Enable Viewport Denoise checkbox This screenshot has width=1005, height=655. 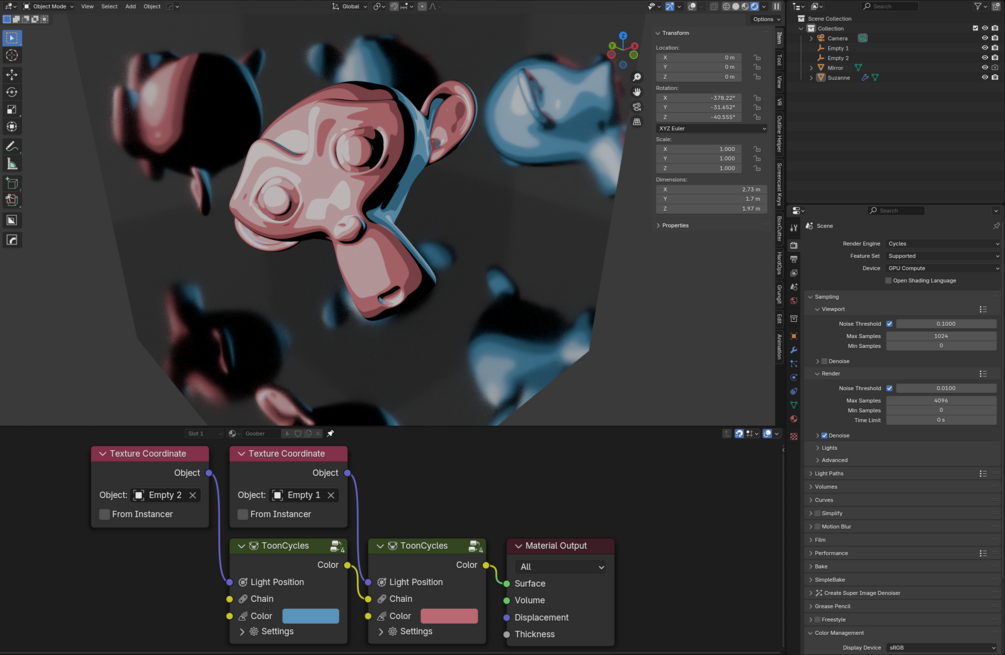824,361
